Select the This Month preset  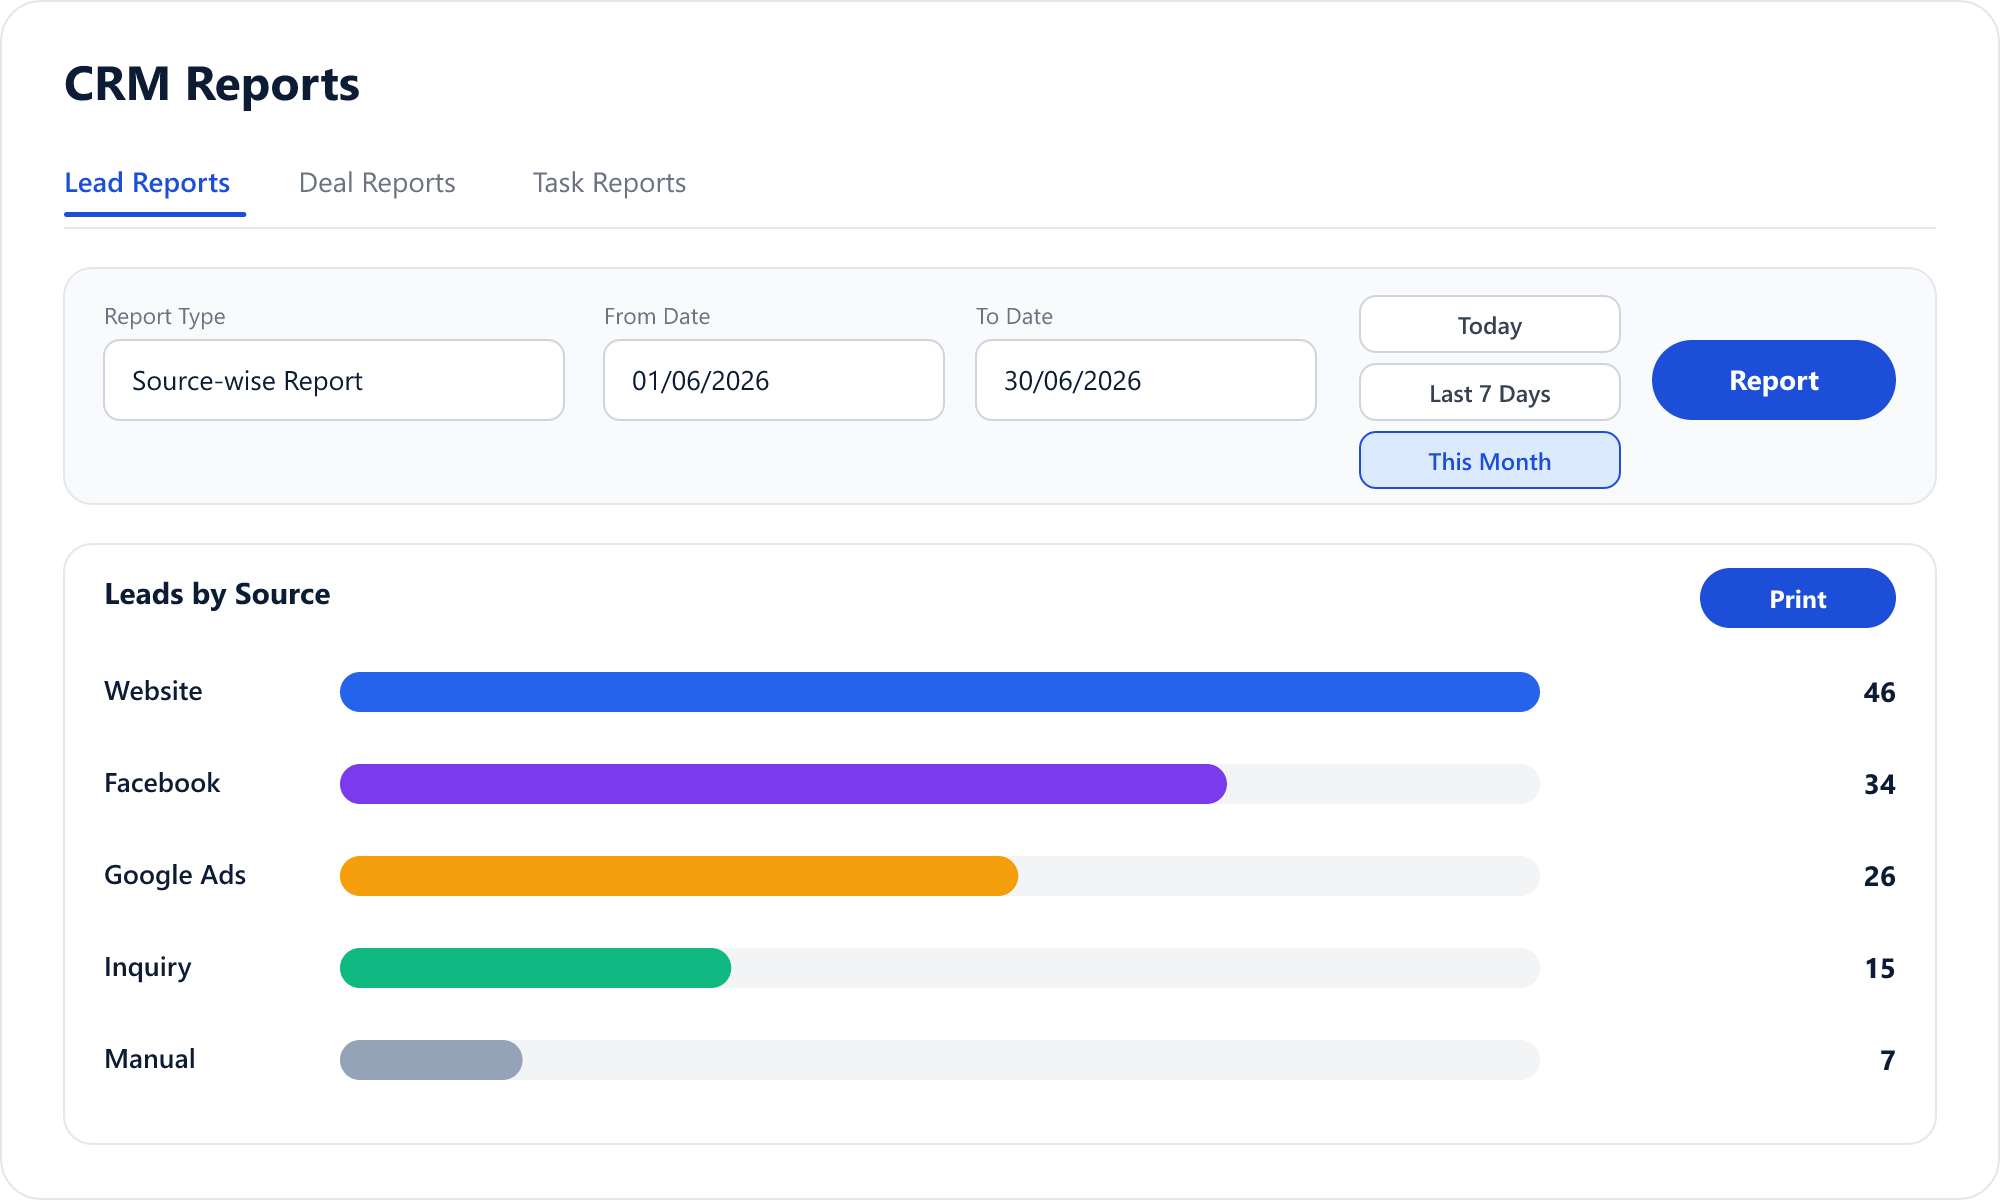click(x=1490, y=460)
